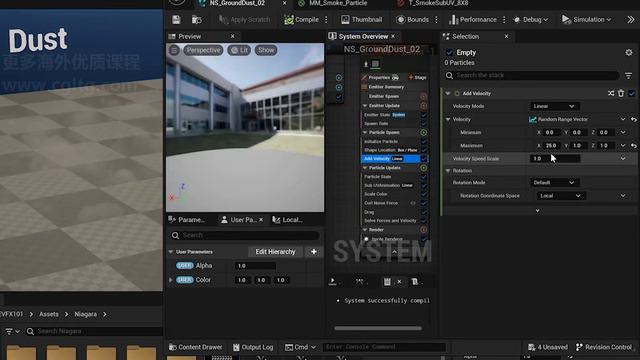
Task: Click the Compile button
Action: 302,19
